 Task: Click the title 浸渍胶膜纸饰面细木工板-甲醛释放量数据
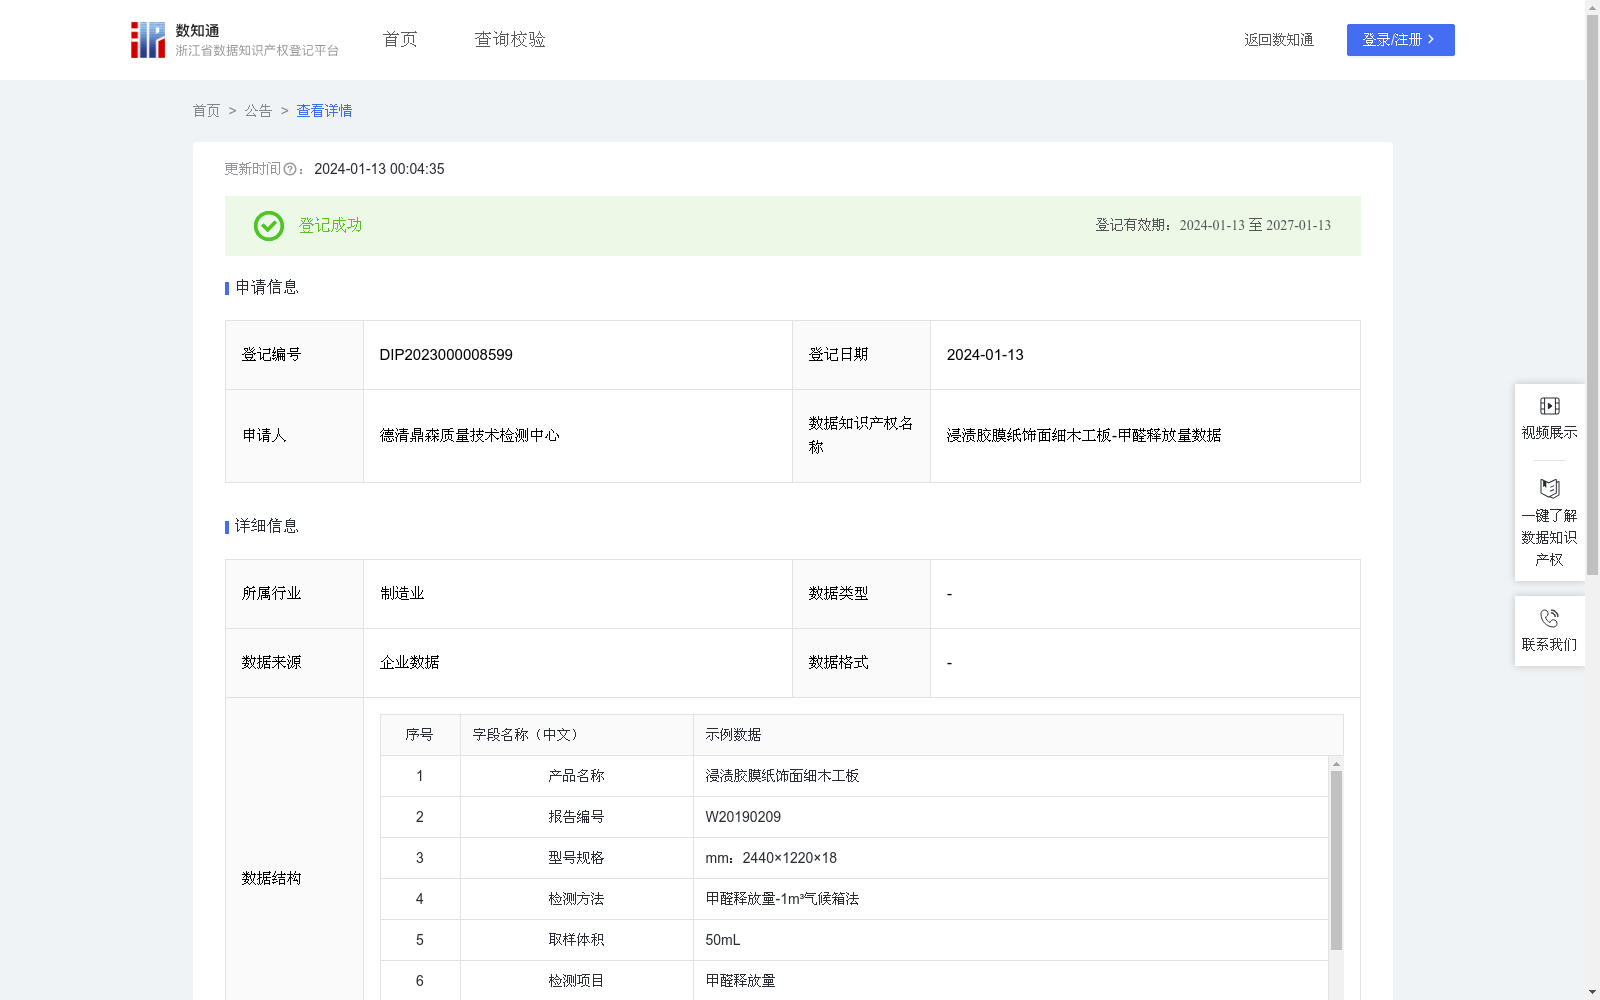tap(1084, 436)
